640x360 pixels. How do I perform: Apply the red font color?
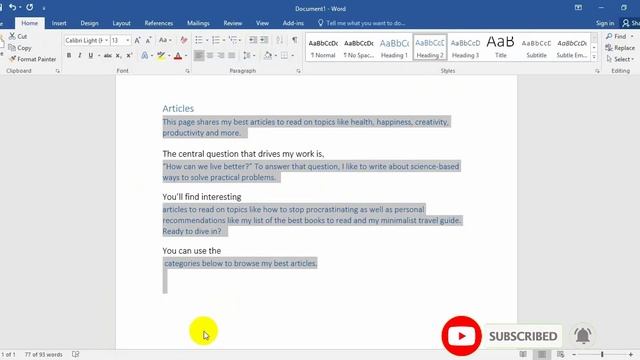[x=178, y=56]
